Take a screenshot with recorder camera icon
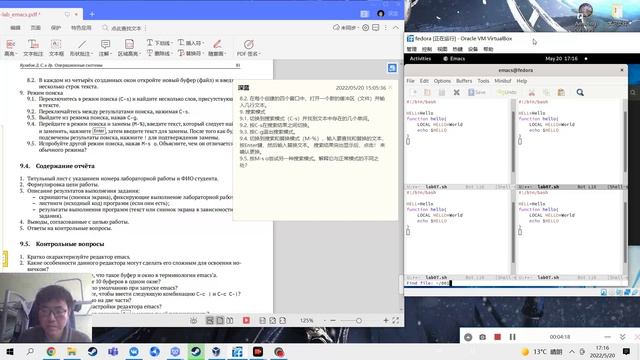 (482, 337)
